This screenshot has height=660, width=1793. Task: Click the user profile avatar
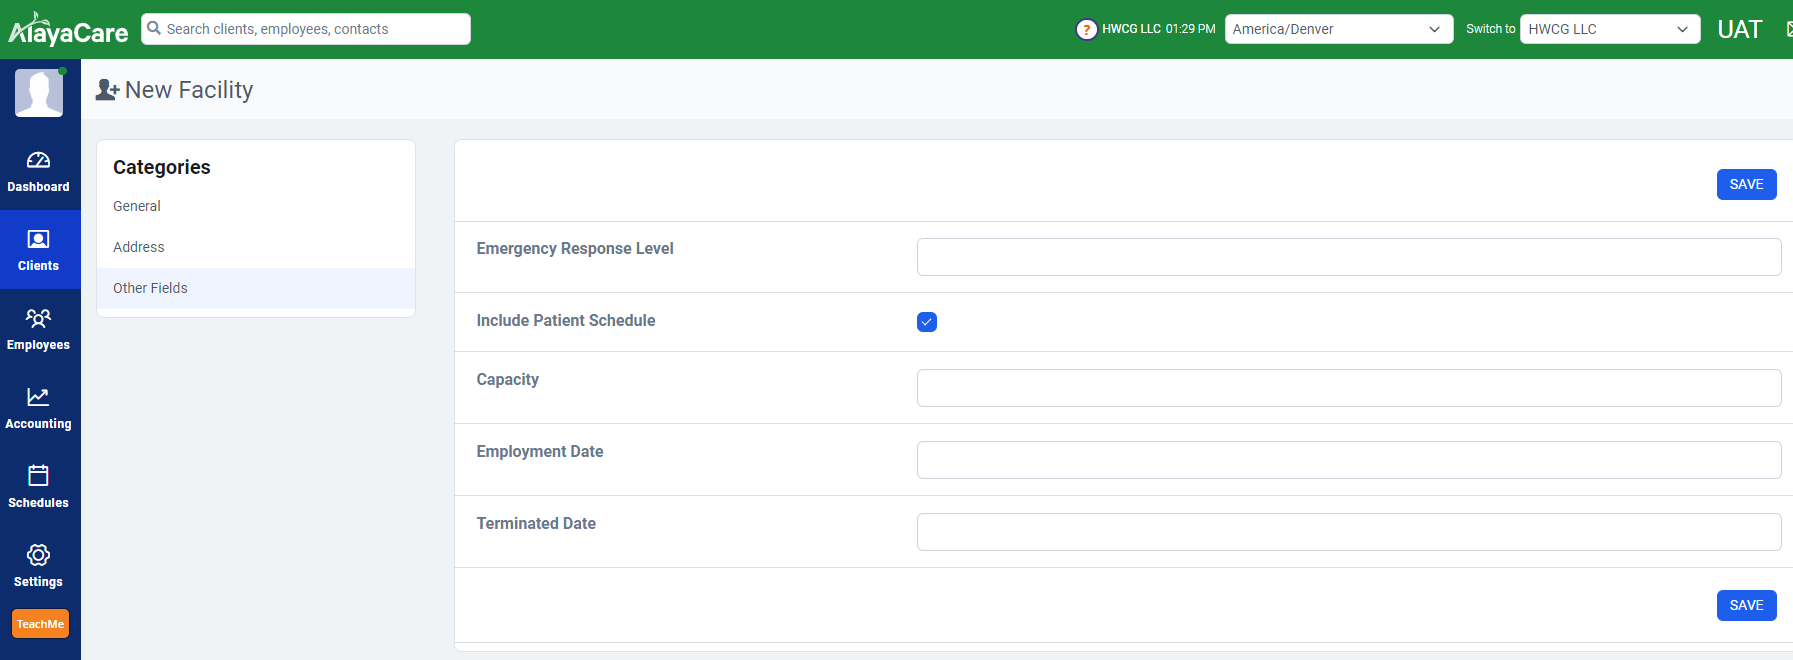pyautogui.click(x=39, y=93)
